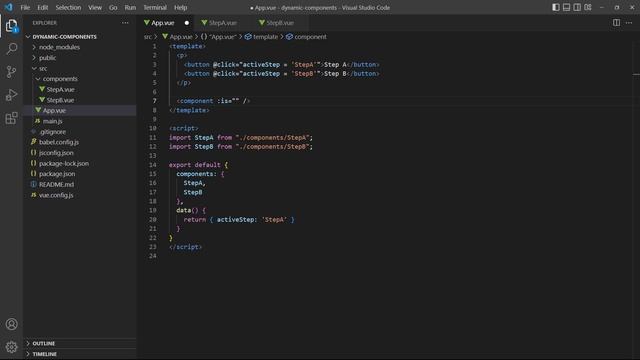Screen dimensions: 640x360
Task: Open the Go menu
Action: [113, 7]
